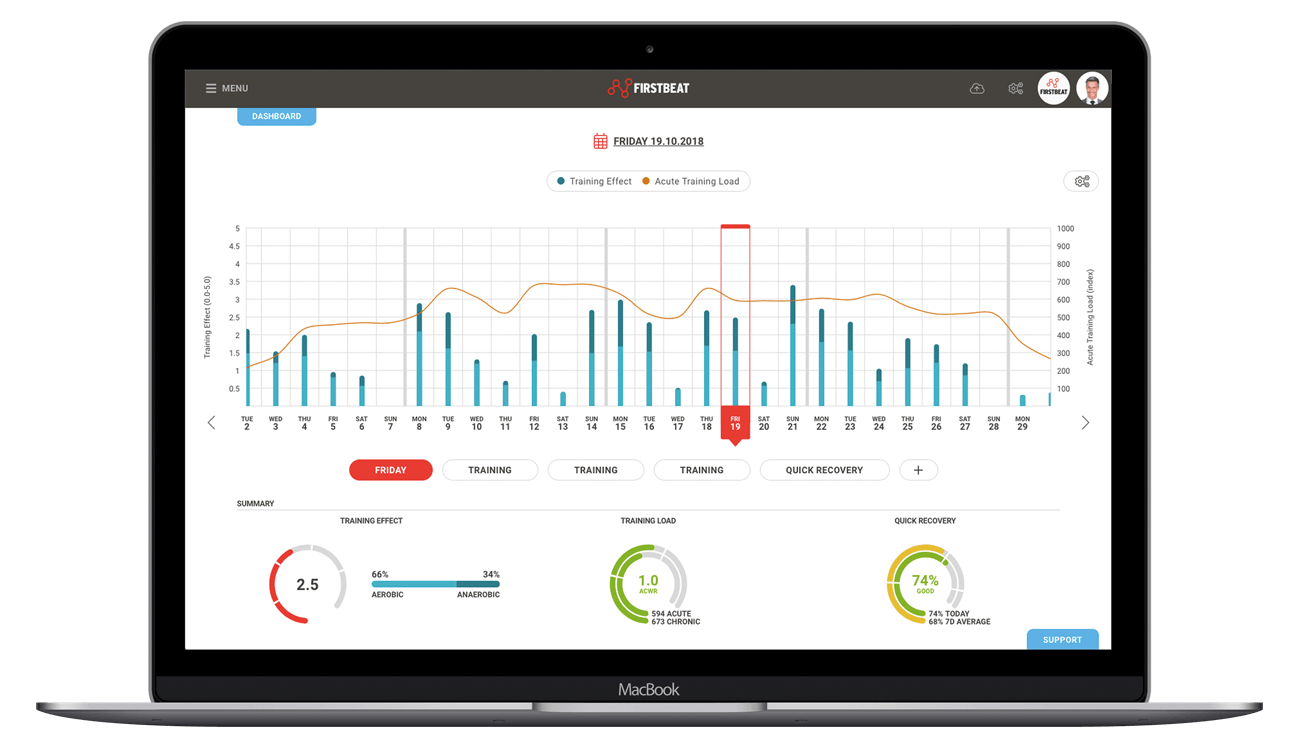Screen dimensions: 1300x748
Task: Select the last TRAINING tab
Action: click(x=702, y=470)
